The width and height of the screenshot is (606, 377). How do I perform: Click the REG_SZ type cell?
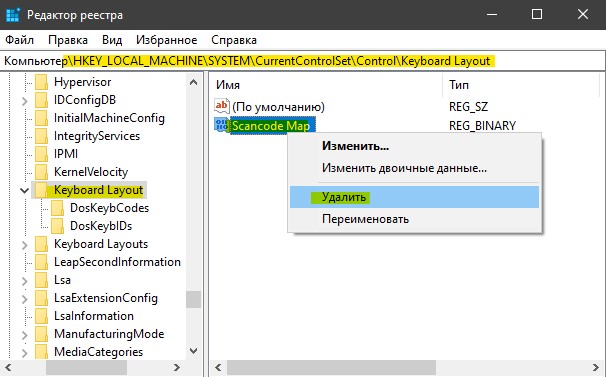pyautogui.click(x=468, y=107)
